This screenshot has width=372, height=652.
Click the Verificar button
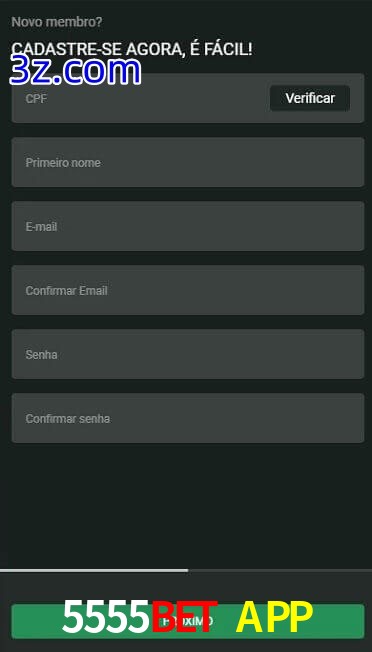(x=310, y=98)
